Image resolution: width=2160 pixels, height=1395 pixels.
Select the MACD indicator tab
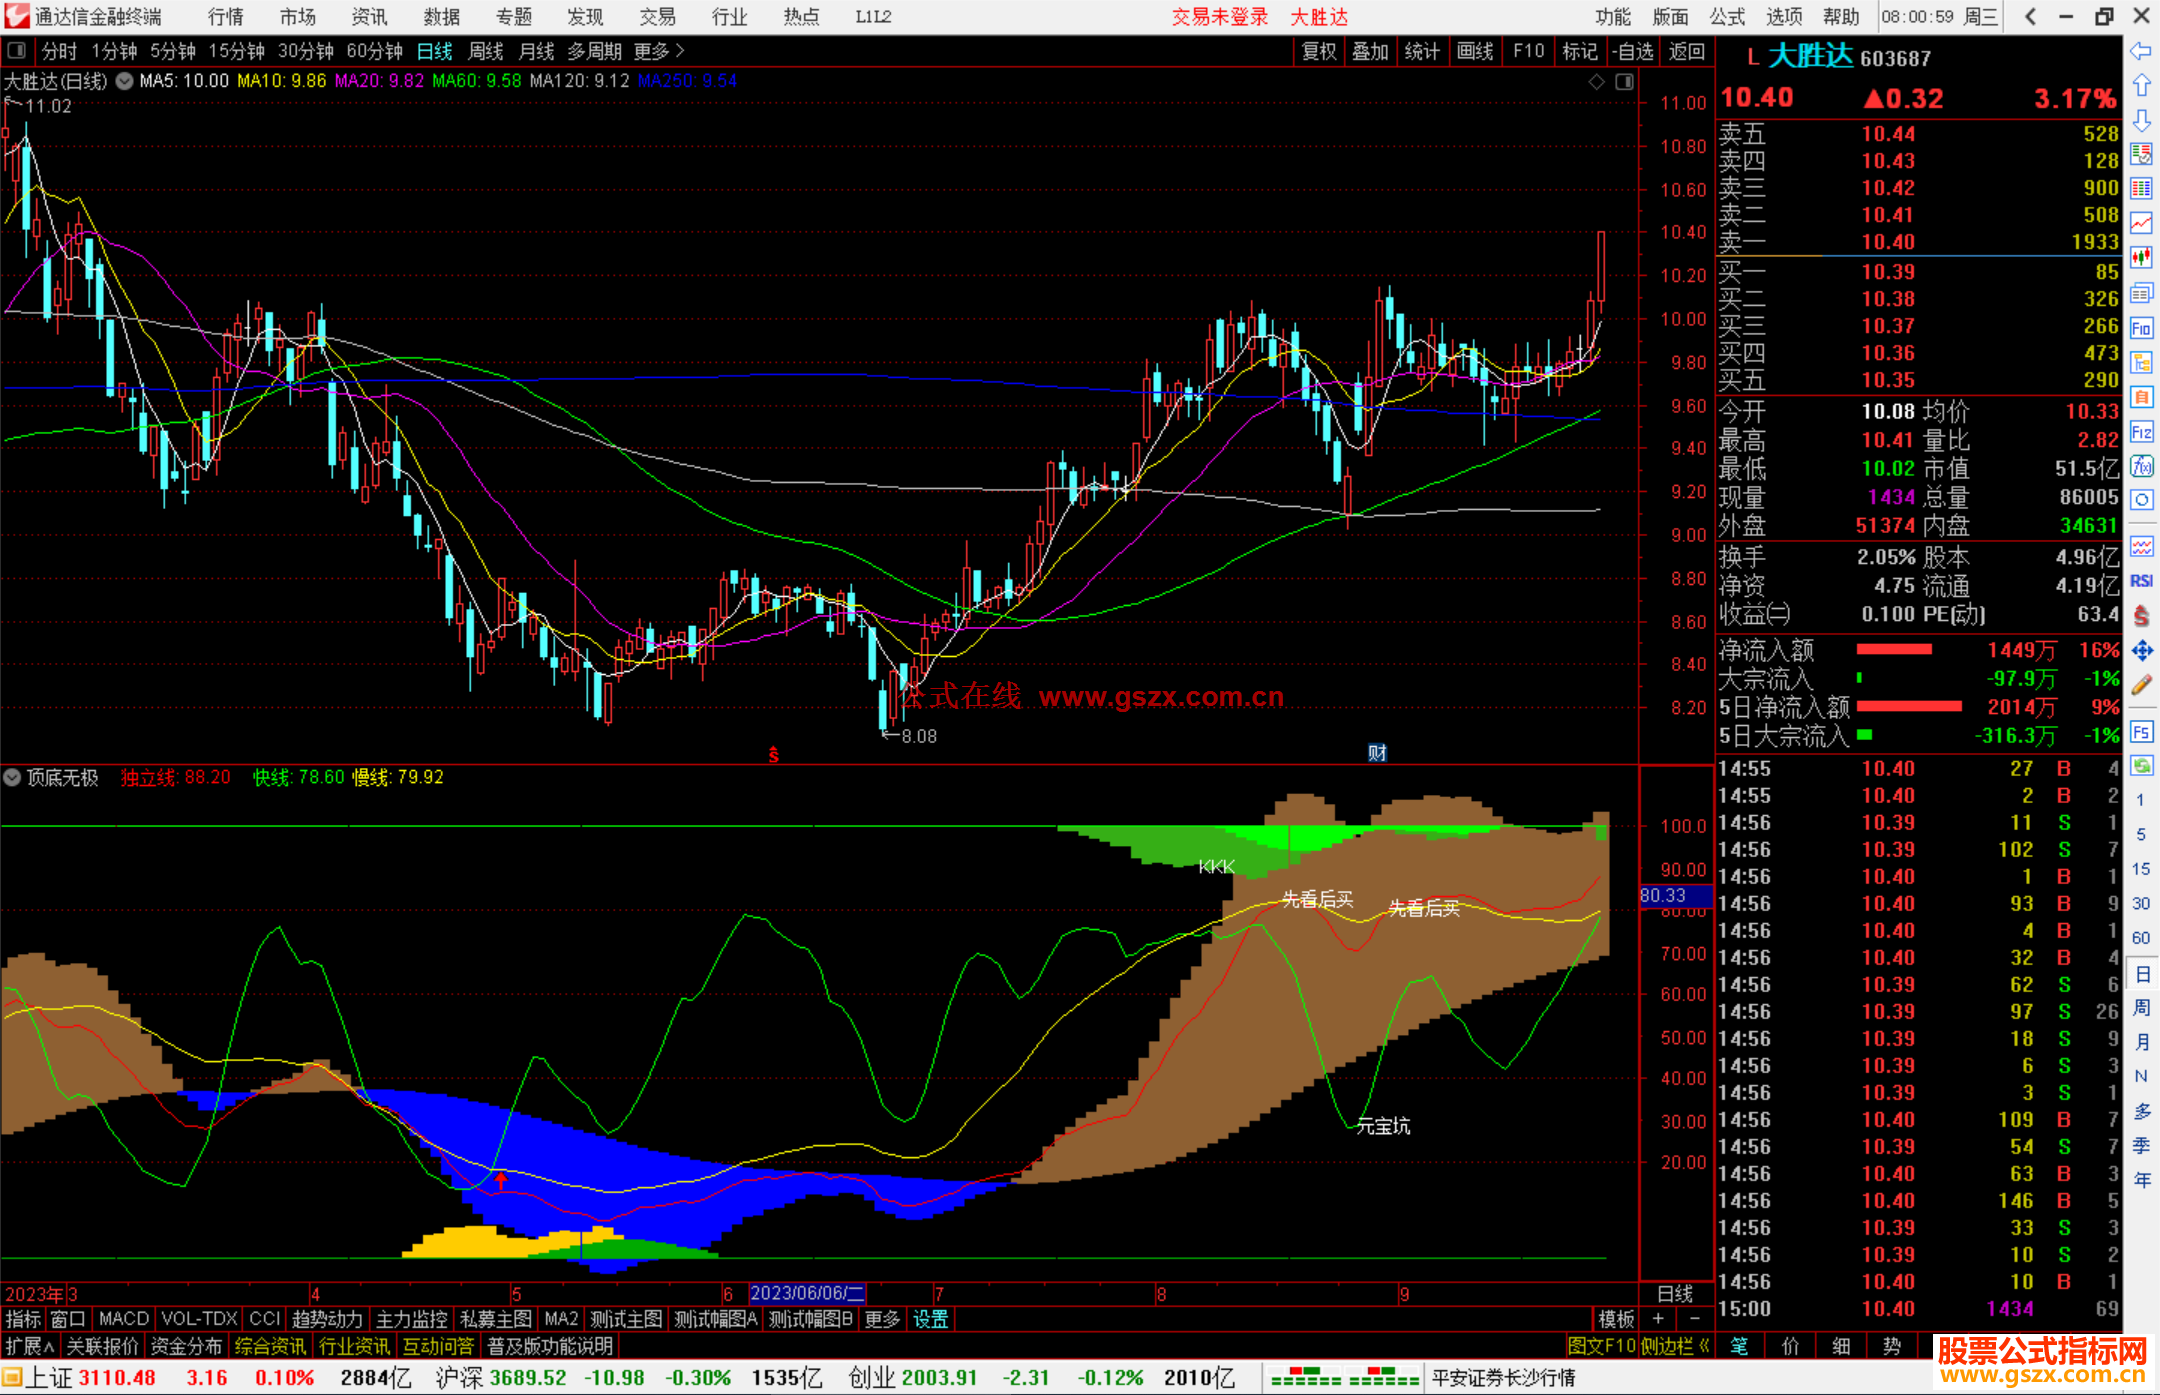123,1319
